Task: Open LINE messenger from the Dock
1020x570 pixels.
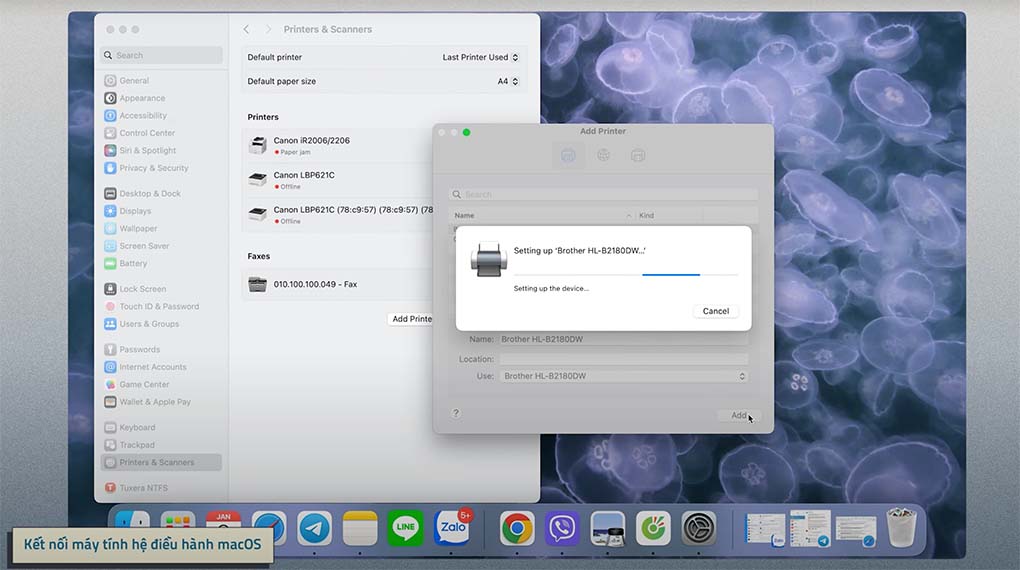Action: point(405,528)
